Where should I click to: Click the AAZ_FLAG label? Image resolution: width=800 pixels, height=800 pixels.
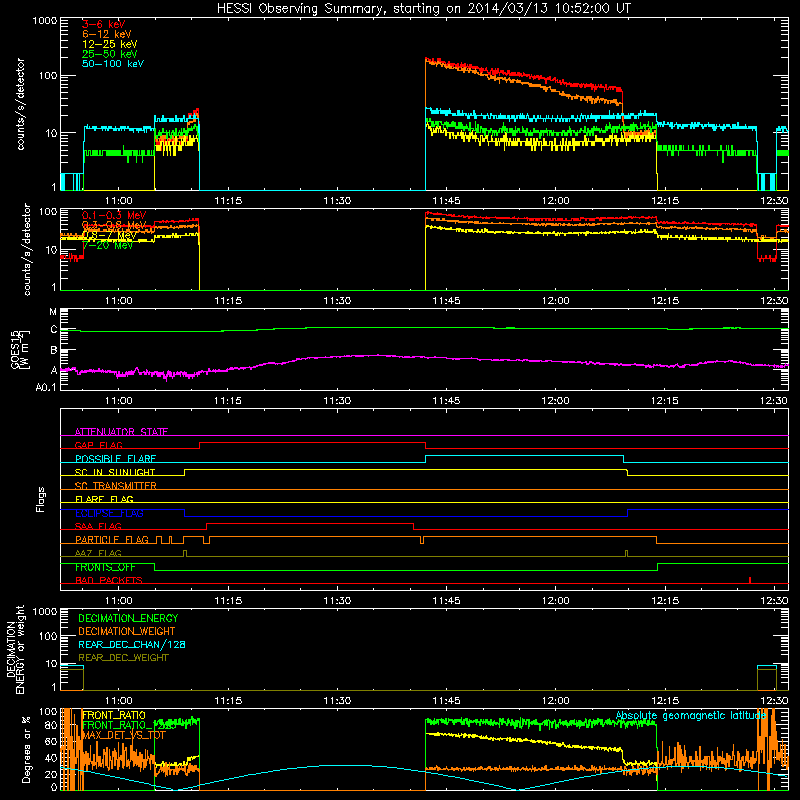coord(98,553)
